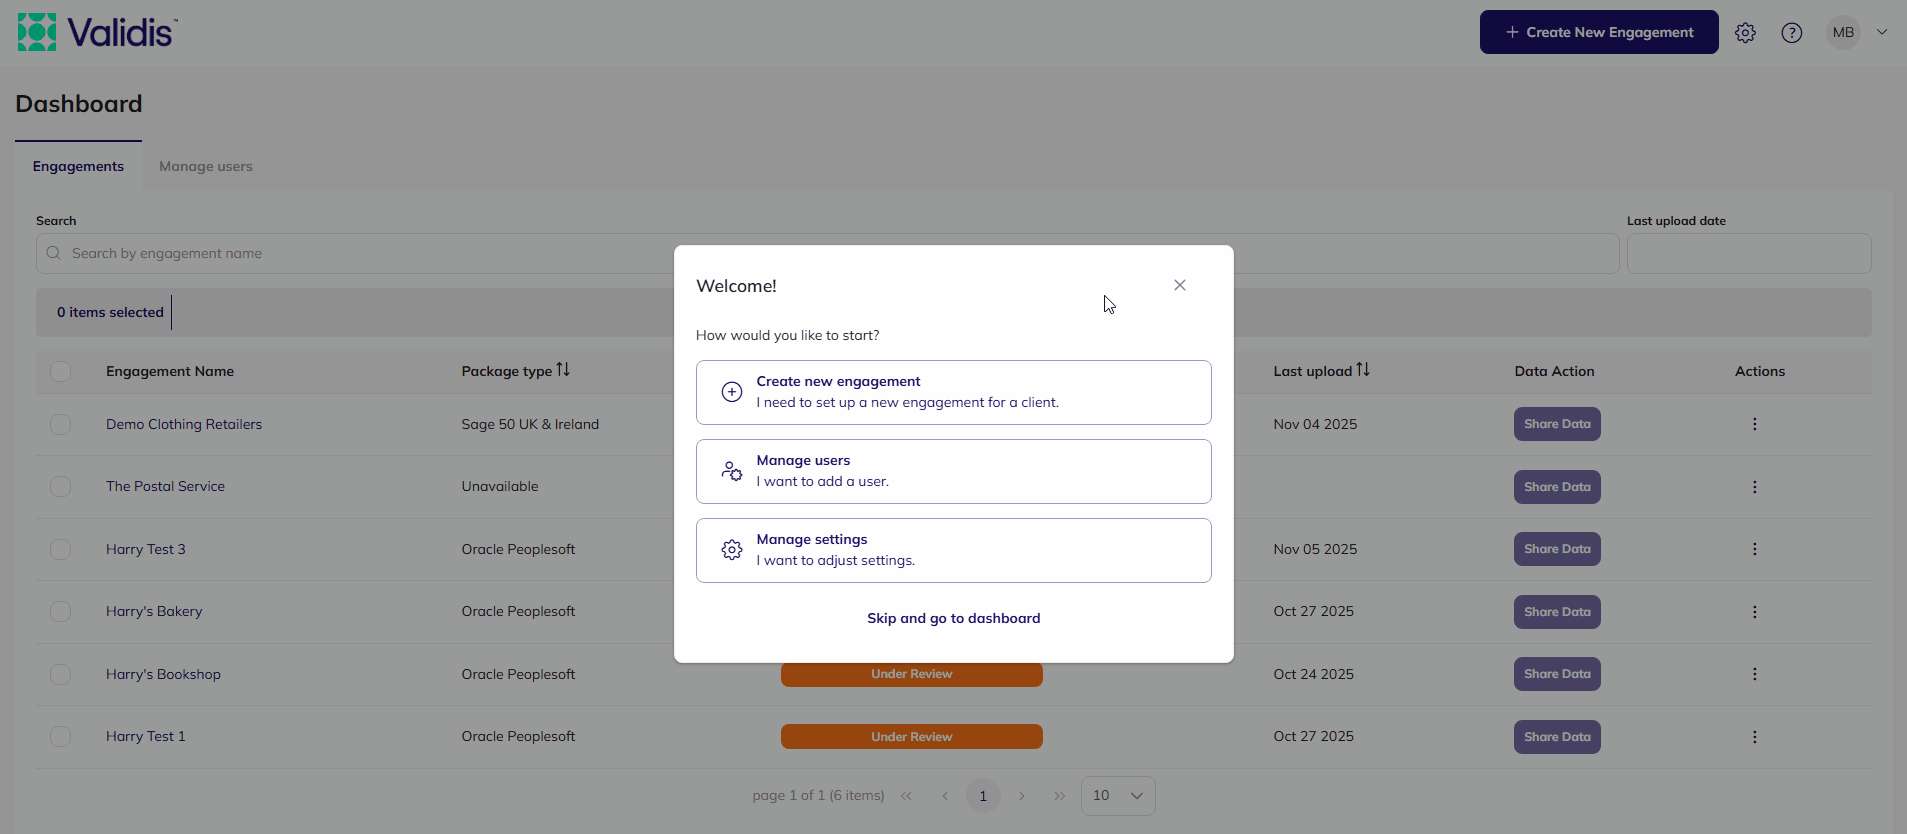1907x834 pixels.
Task: Click the engagement name search field
Action: pos(828,254)
